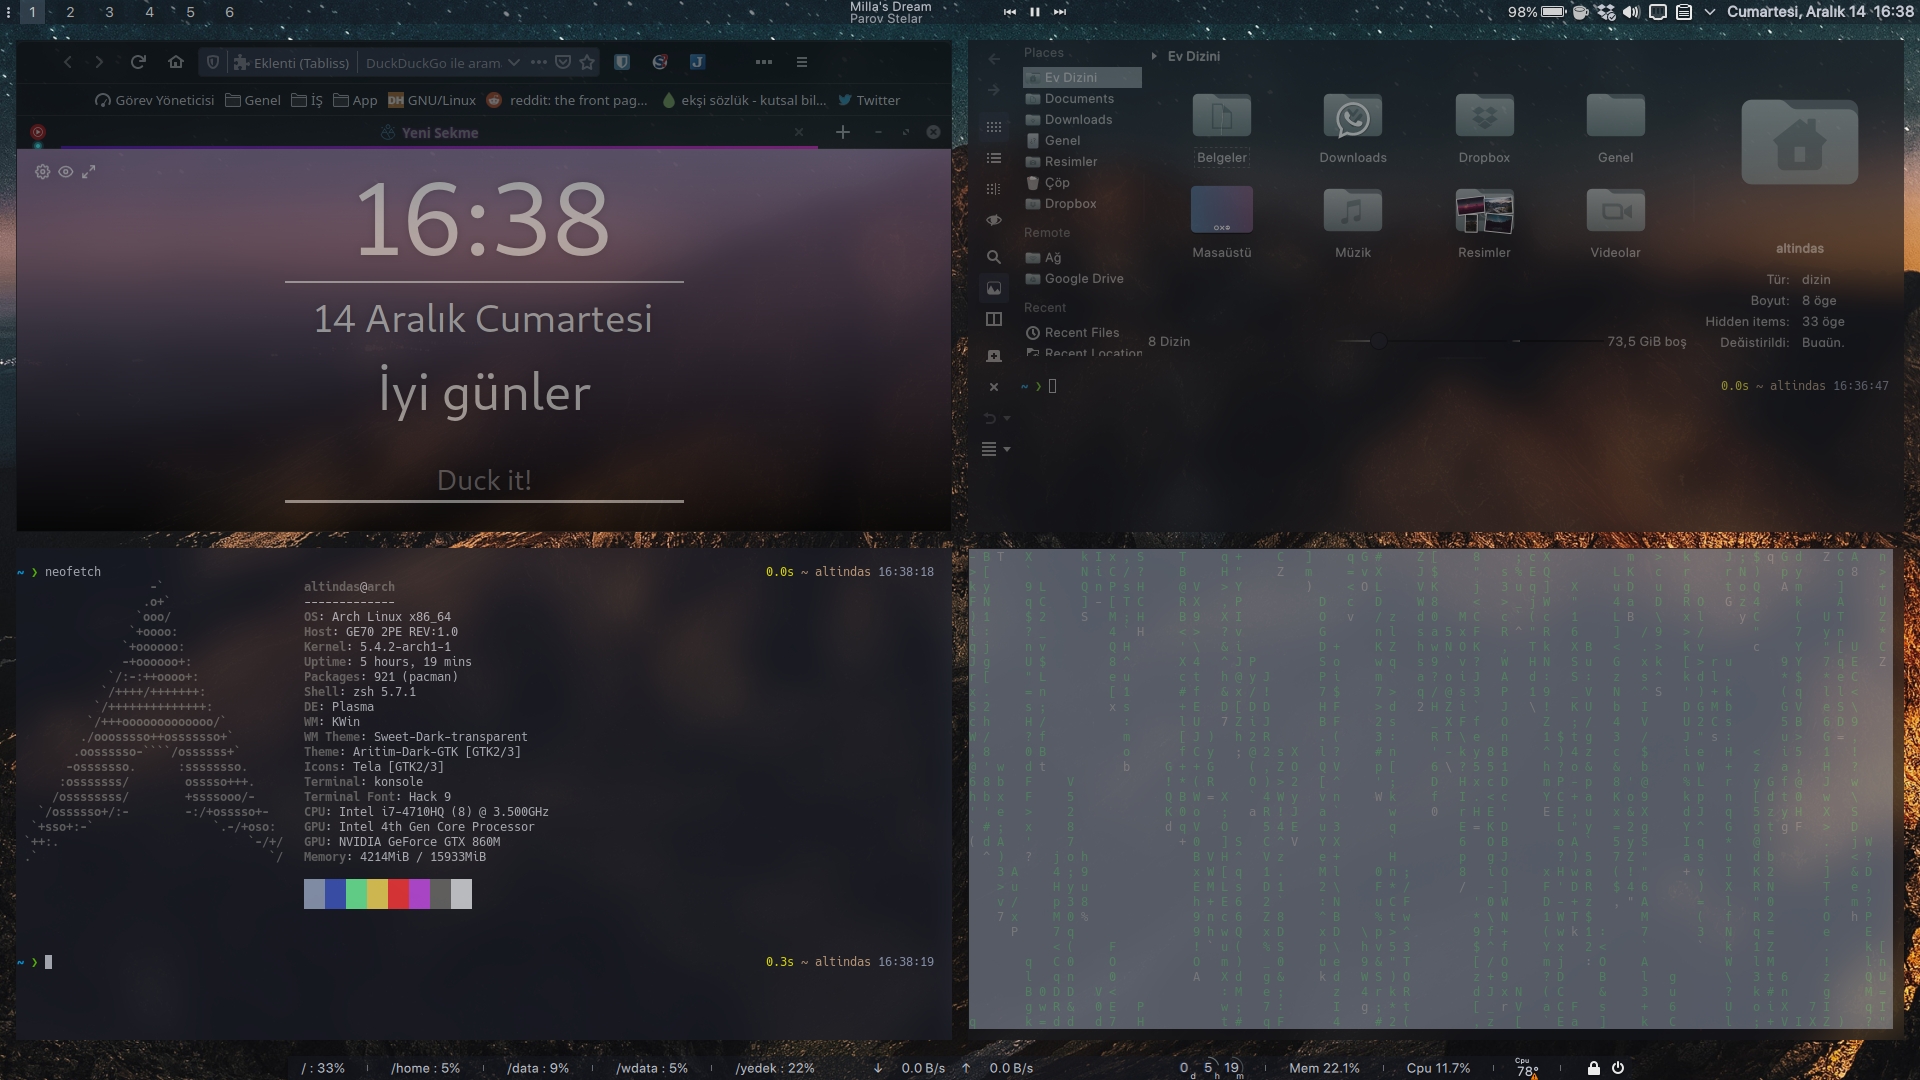Screen dimensions: 1920x1080
Task: Open Twitter bookmark
Action: (869, 100)
